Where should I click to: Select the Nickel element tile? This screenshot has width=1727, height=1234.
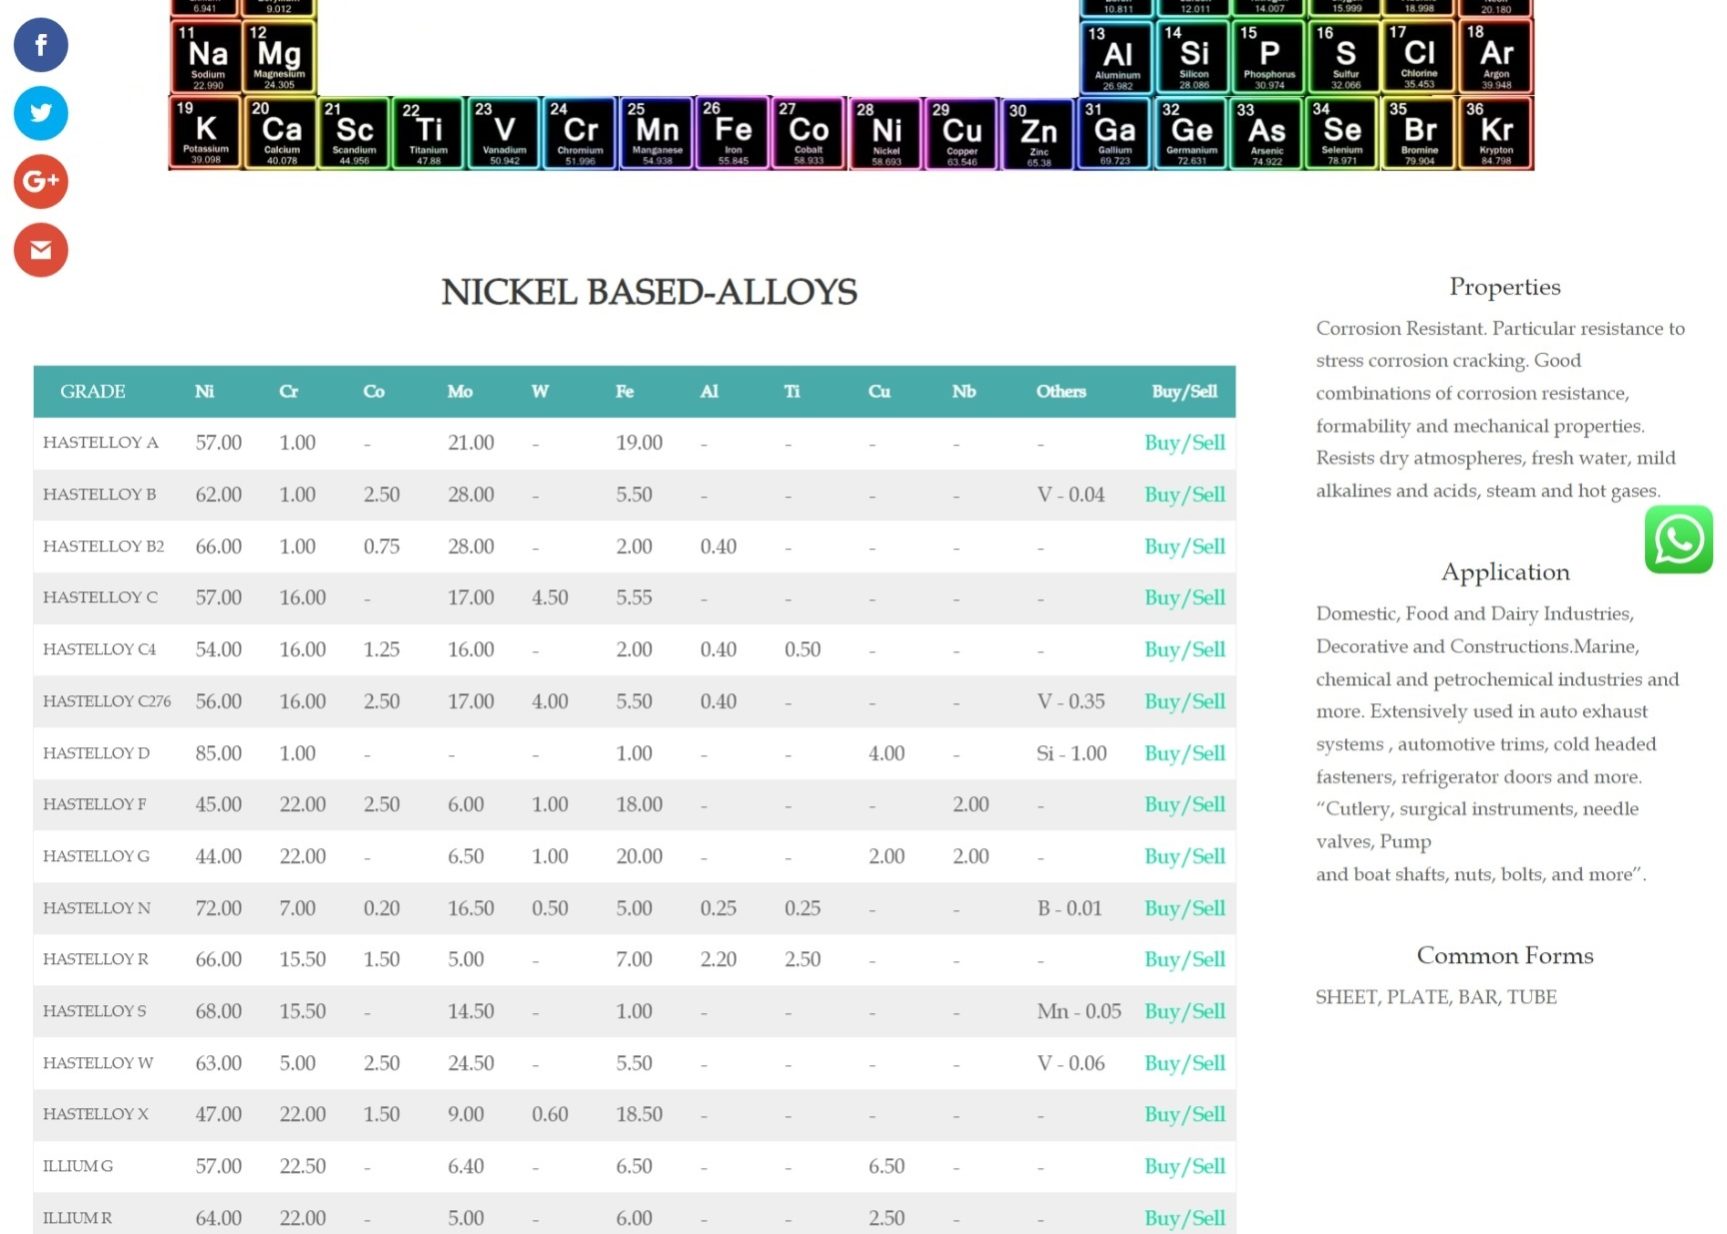pyautogui.click(x=885, y=134)
